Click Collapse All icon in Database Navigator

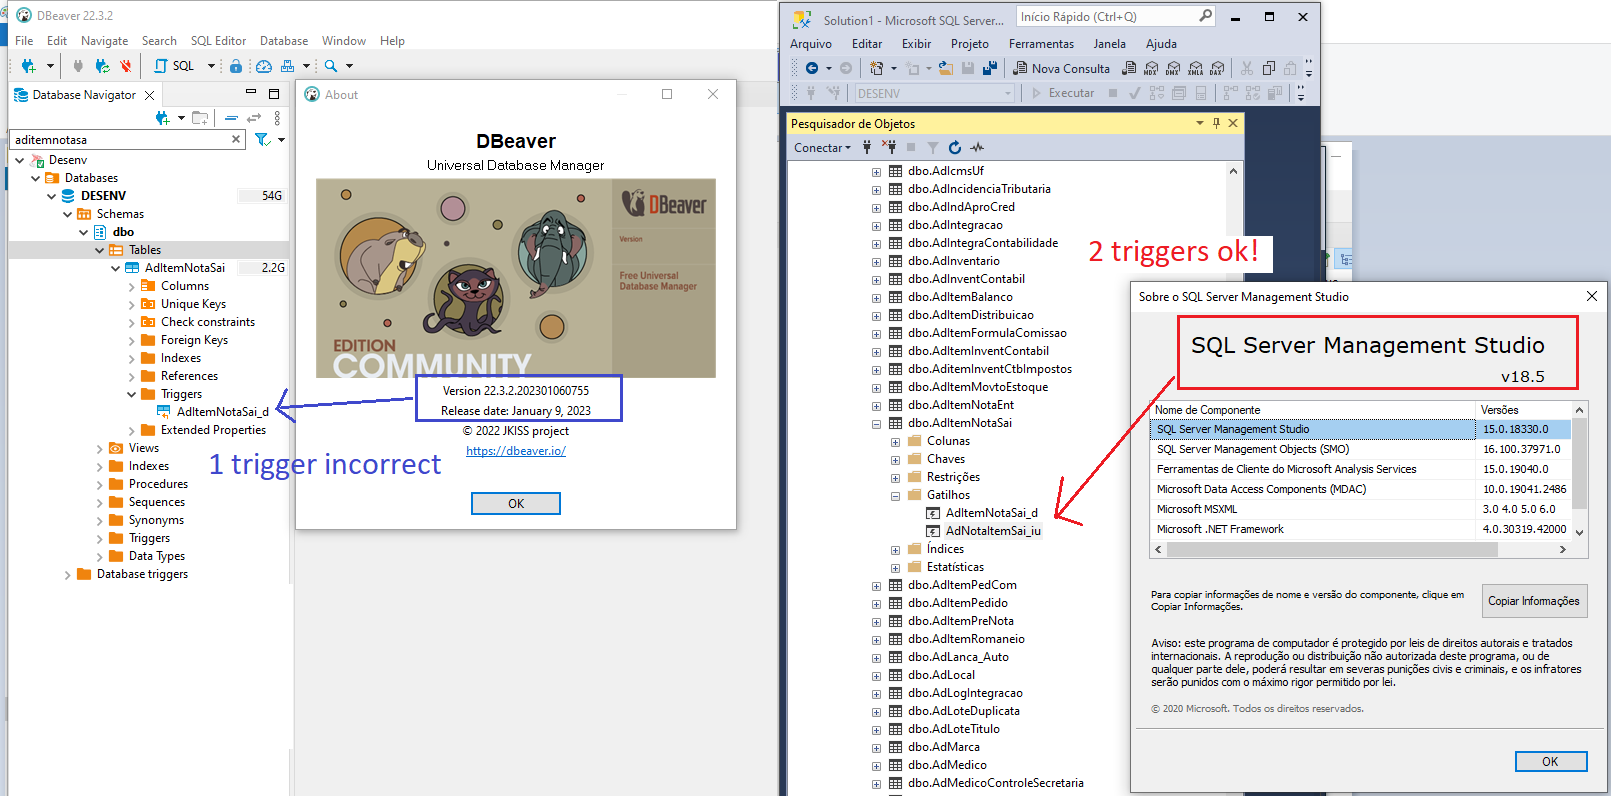coord(231,118)
